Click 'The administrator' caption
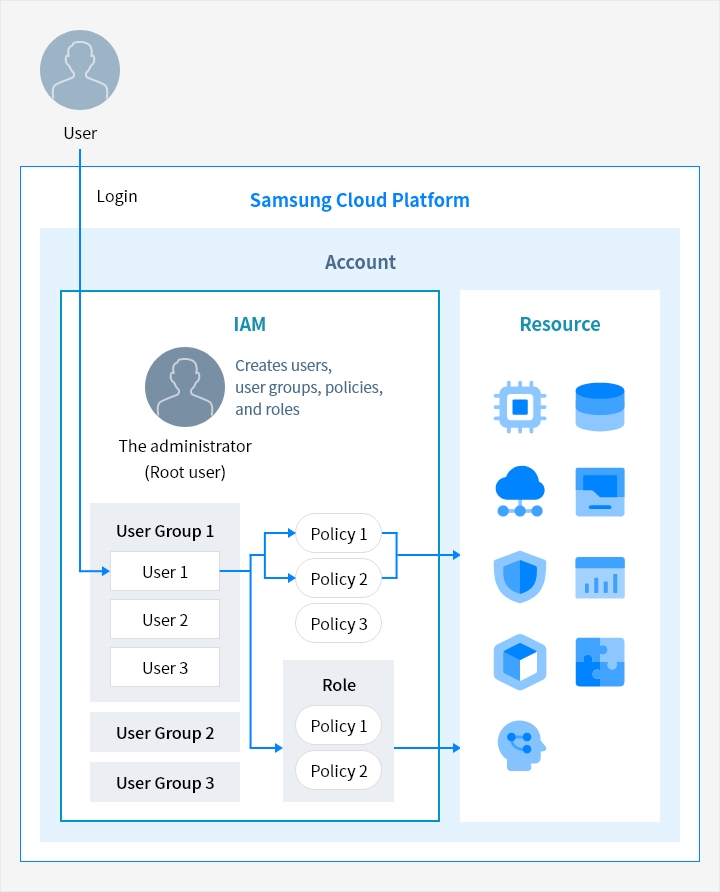Image resolution: width=720 pixels, height=892 pixels. pos(185,445)
